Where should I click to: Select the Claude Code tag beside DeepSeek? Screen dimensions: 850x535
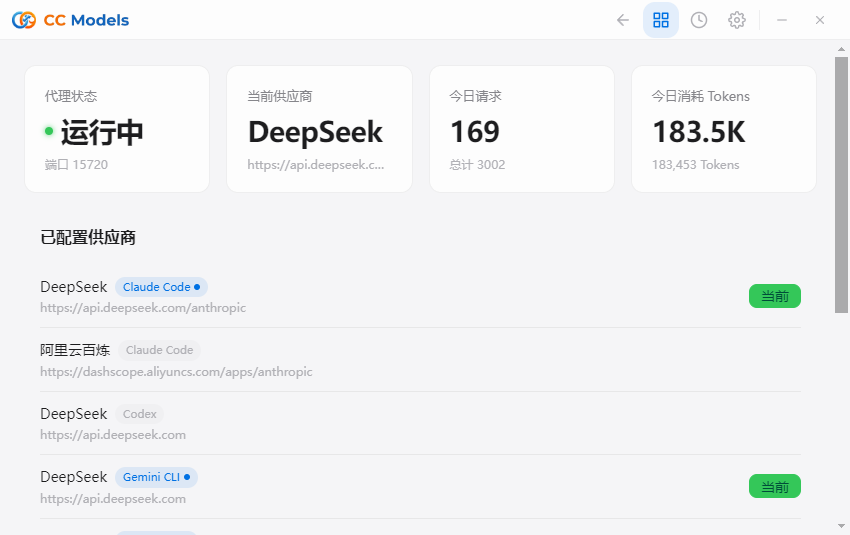(x=161, y=287)
